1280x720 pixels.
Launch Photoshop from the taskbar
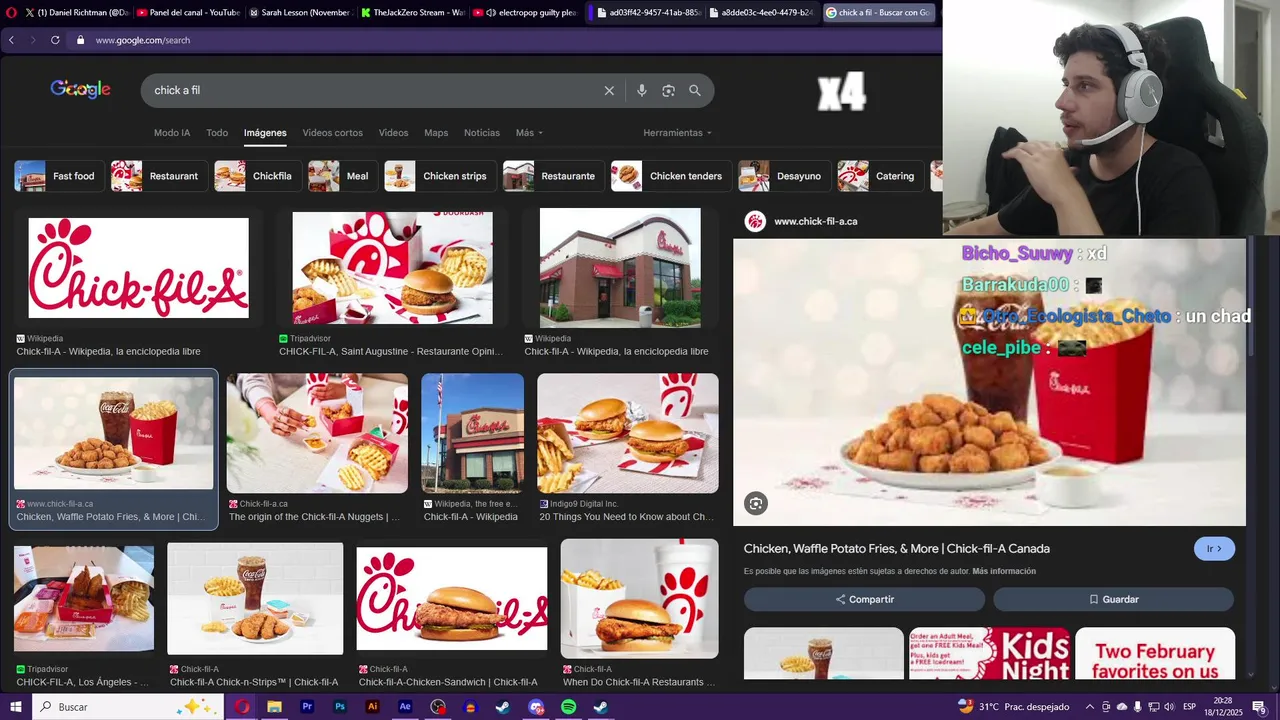[340, 707]
